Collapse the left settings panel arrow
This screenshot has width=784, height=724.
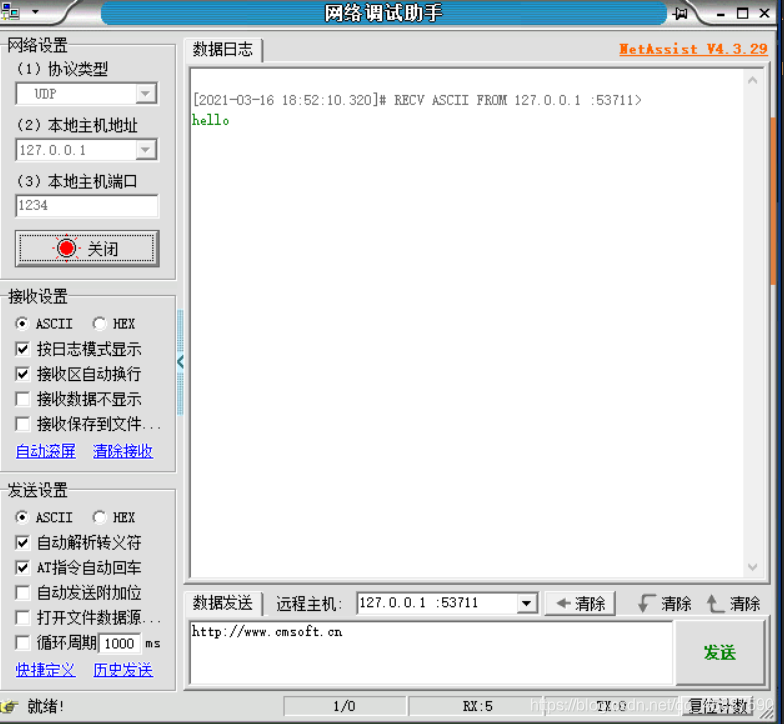pyautogui.click(x=180, y=362)
